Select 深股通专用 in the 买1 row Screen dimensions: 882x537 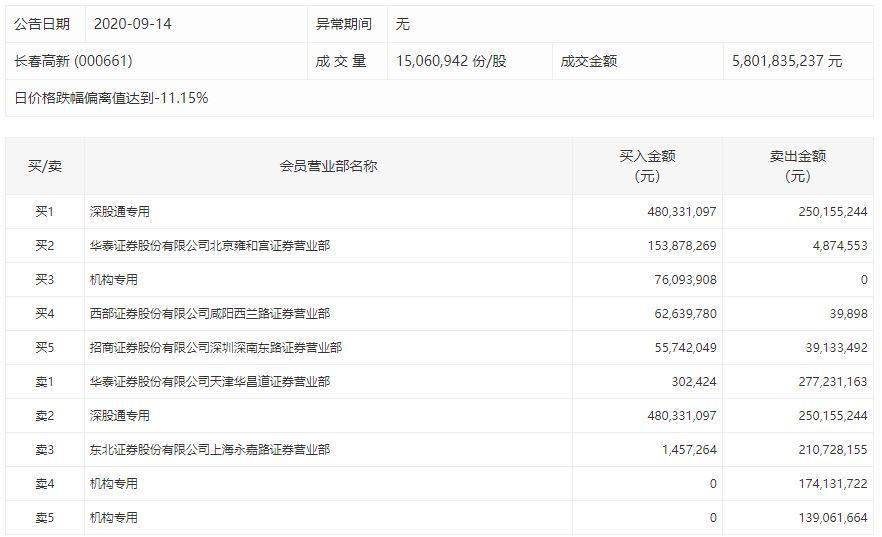[x=120, y=211]
